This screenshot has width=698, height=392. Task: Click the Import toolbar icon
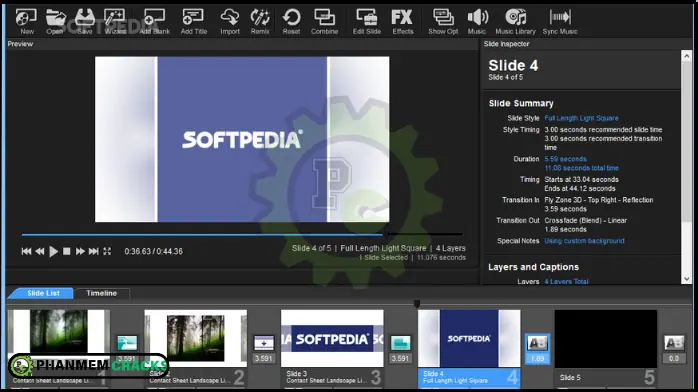click(x=230, y=21)
